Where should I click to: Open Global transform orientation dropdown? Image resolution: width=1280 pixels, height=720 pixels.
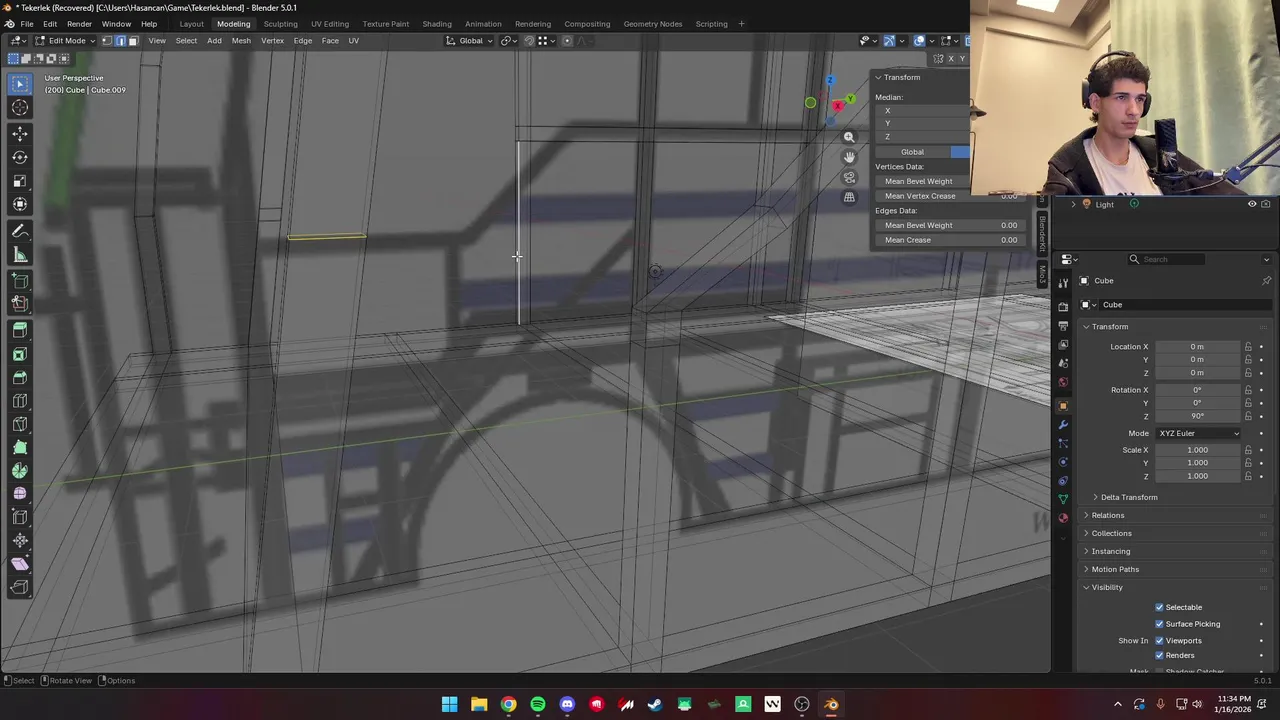tap(470, 41)
